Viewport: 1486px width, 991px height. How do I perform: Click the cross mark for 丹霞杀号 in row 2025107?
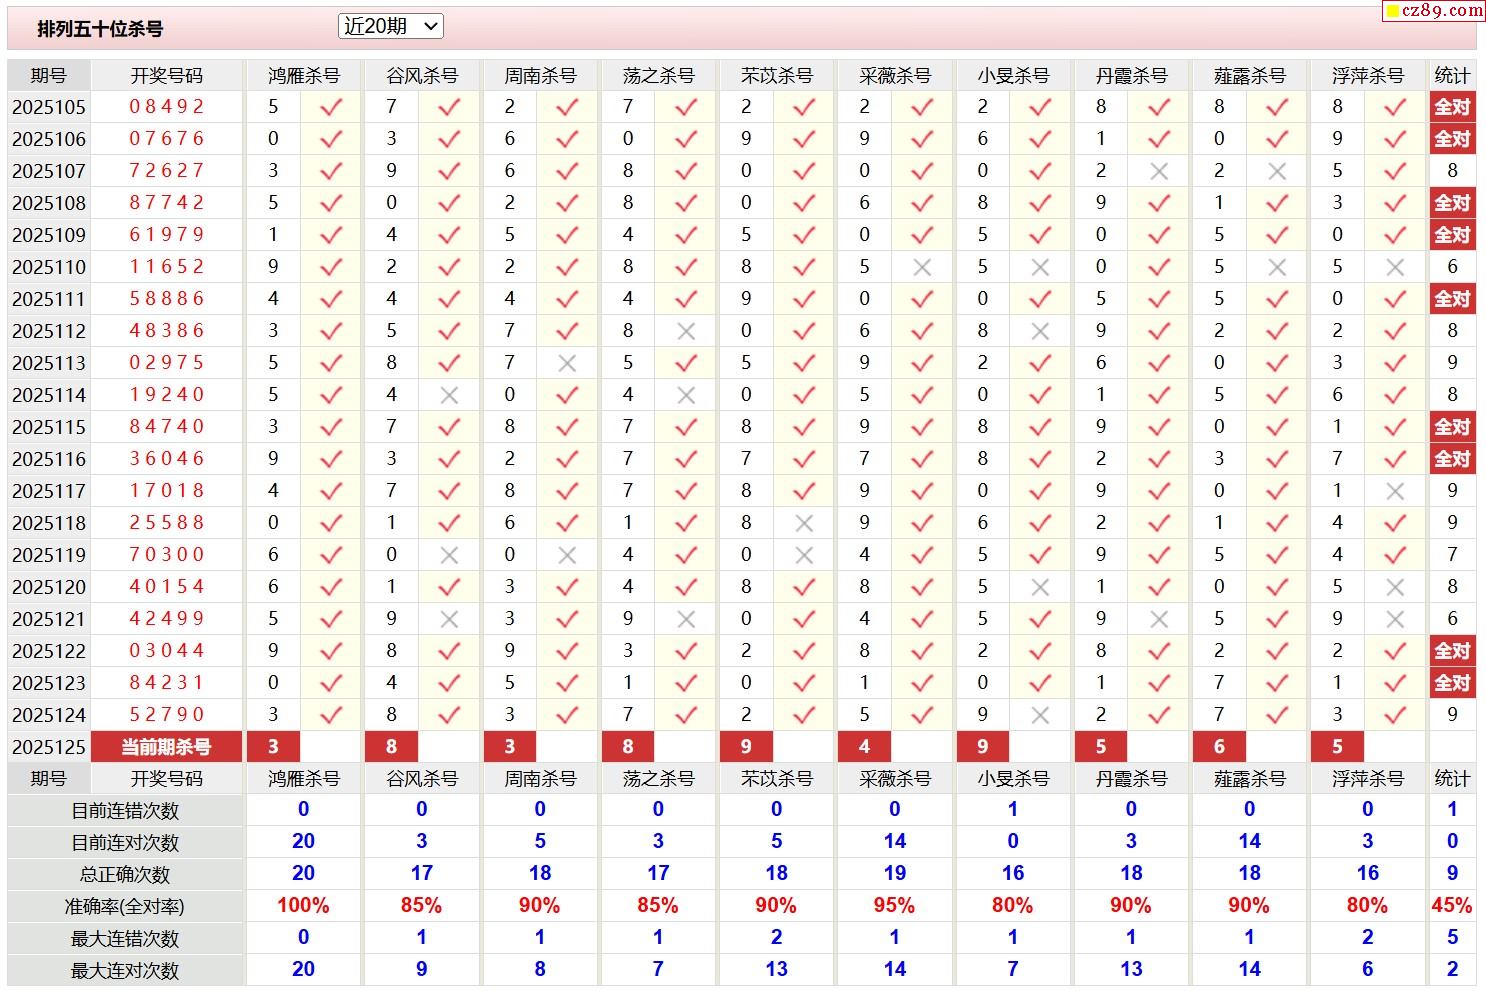click(x=1159, y=171)
